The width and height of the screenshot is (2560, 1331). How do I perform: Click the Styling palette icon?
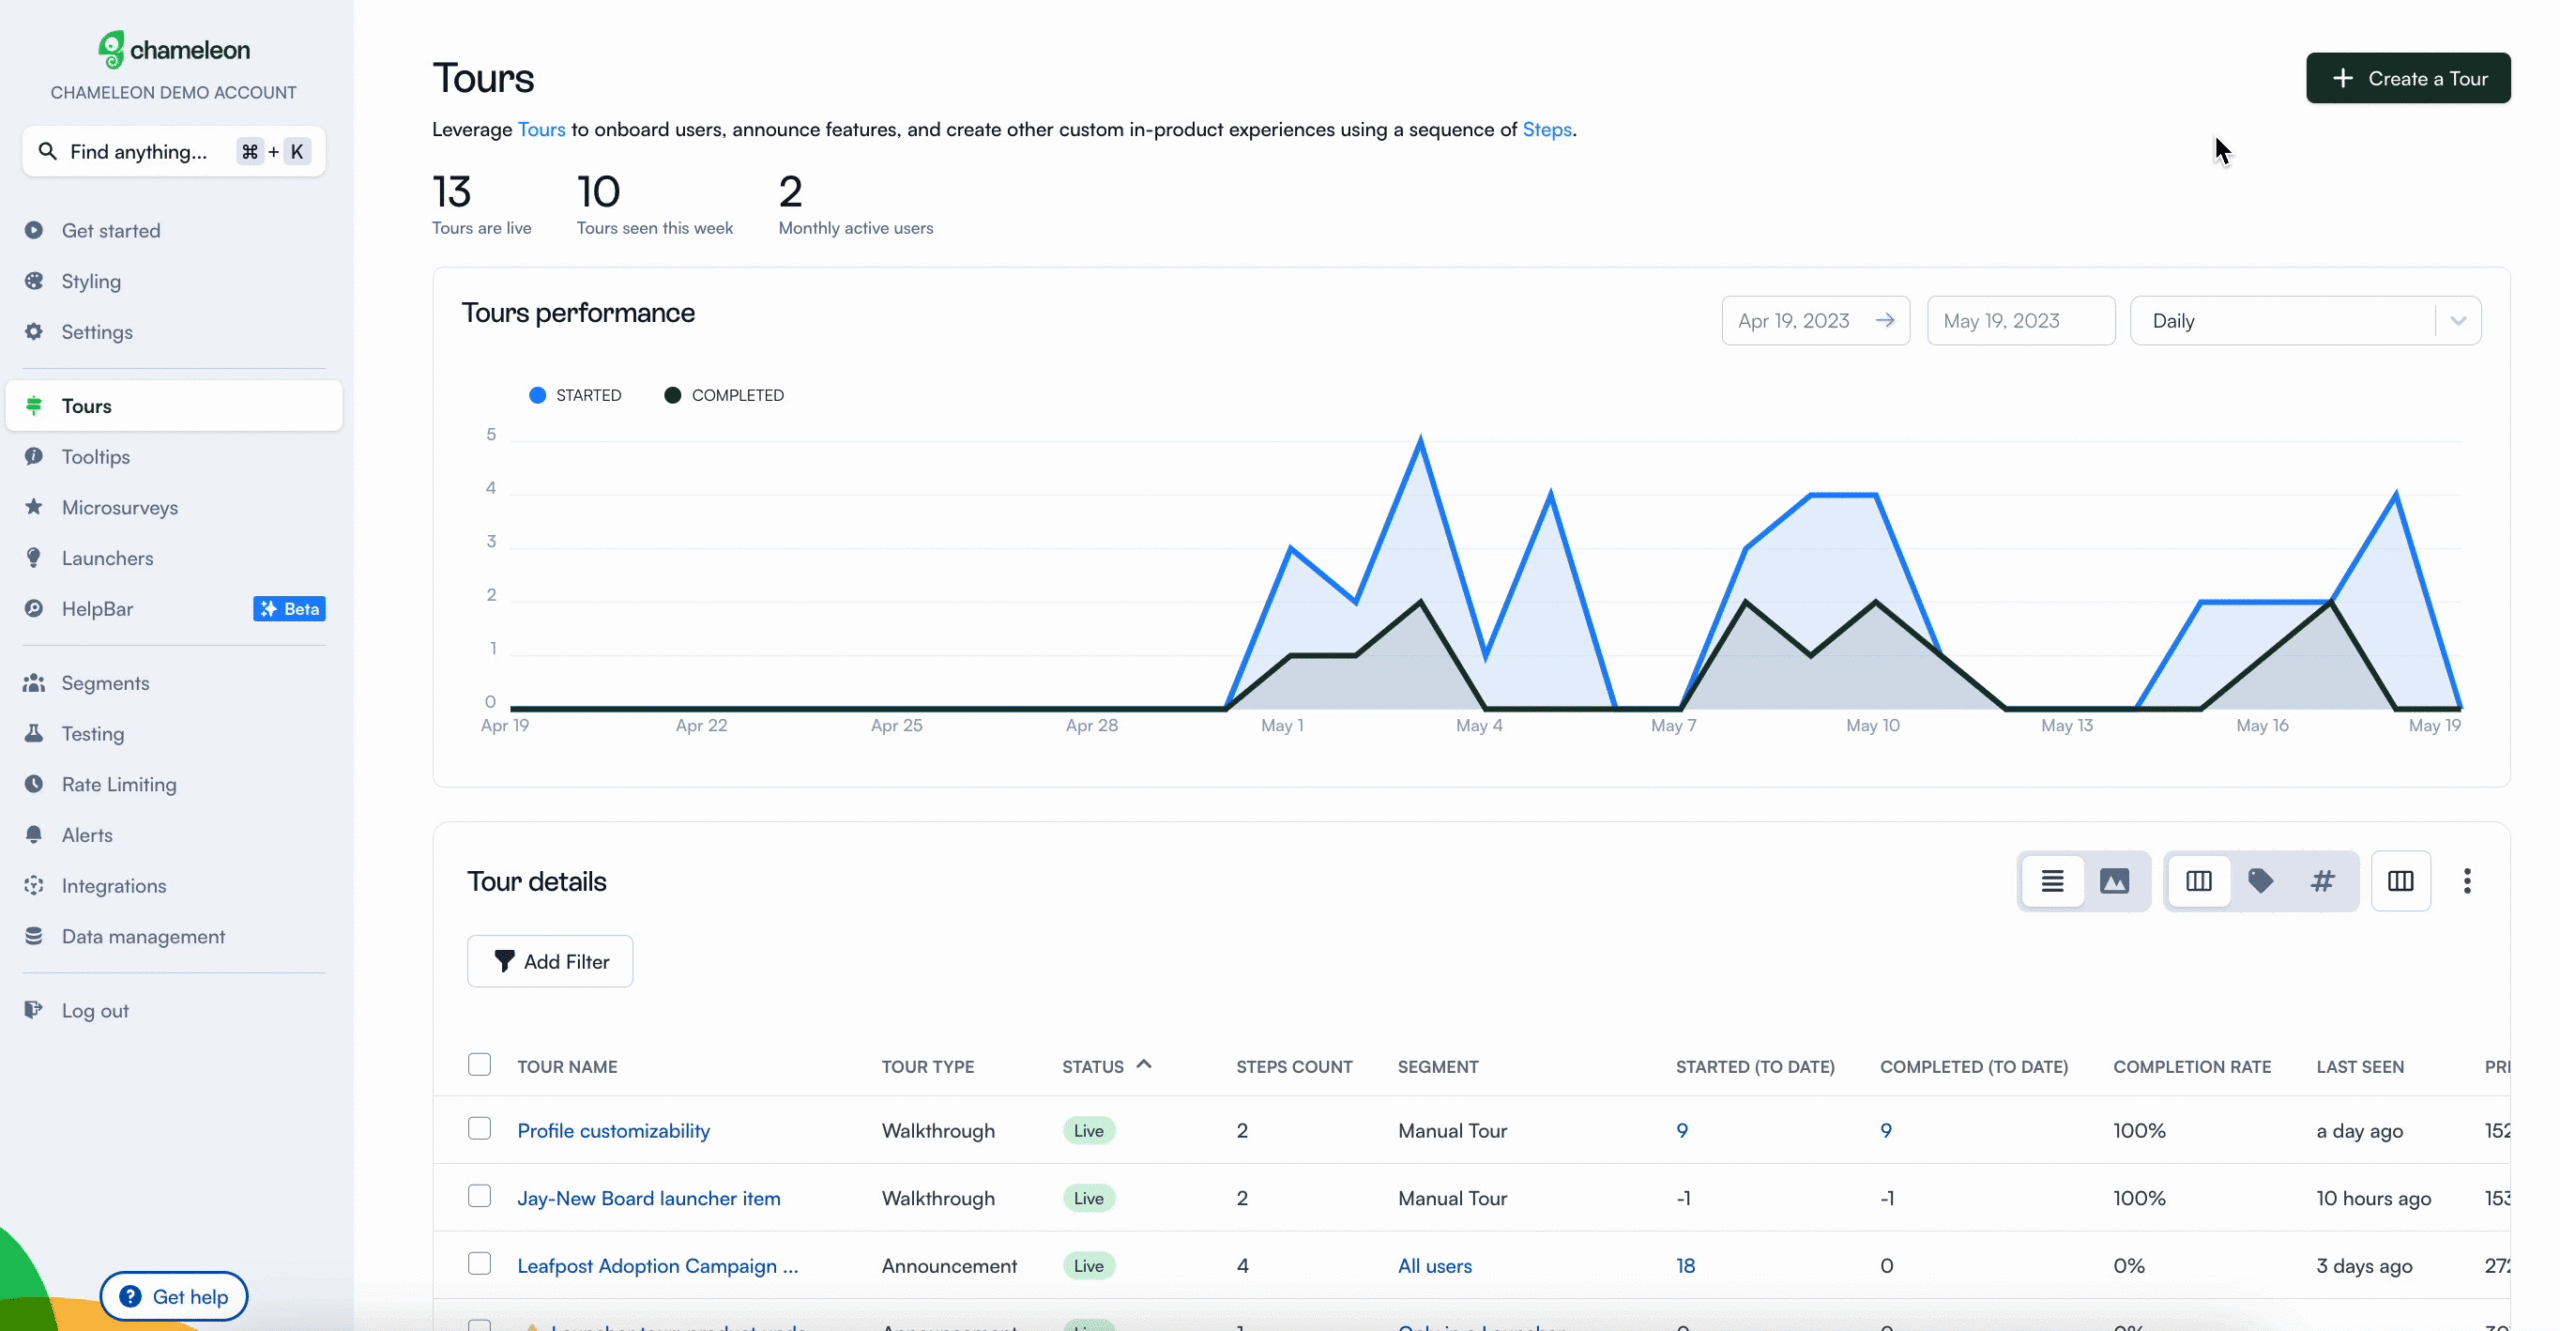(x=34, y=281)
